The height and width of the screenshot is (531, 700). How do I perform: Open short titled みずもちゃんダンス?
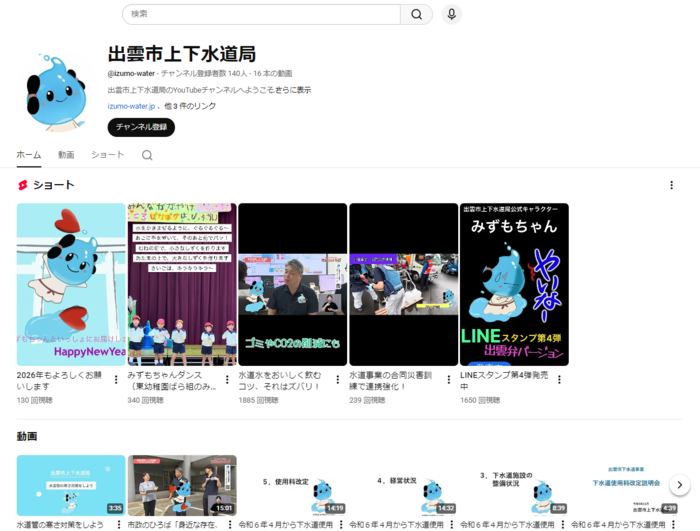(x=171, y=380)
